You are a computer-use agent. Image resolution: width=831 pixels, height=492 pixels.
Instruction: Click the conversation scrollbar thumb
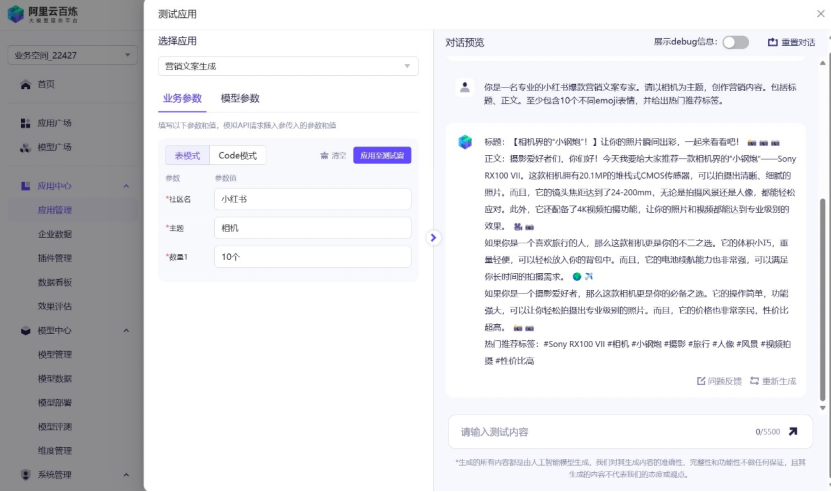823,300
